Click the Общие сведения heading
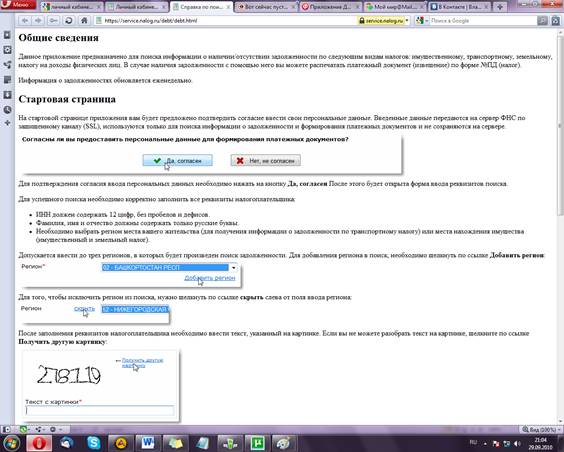The height and width of the screenshot is (452, 564). 58,38
